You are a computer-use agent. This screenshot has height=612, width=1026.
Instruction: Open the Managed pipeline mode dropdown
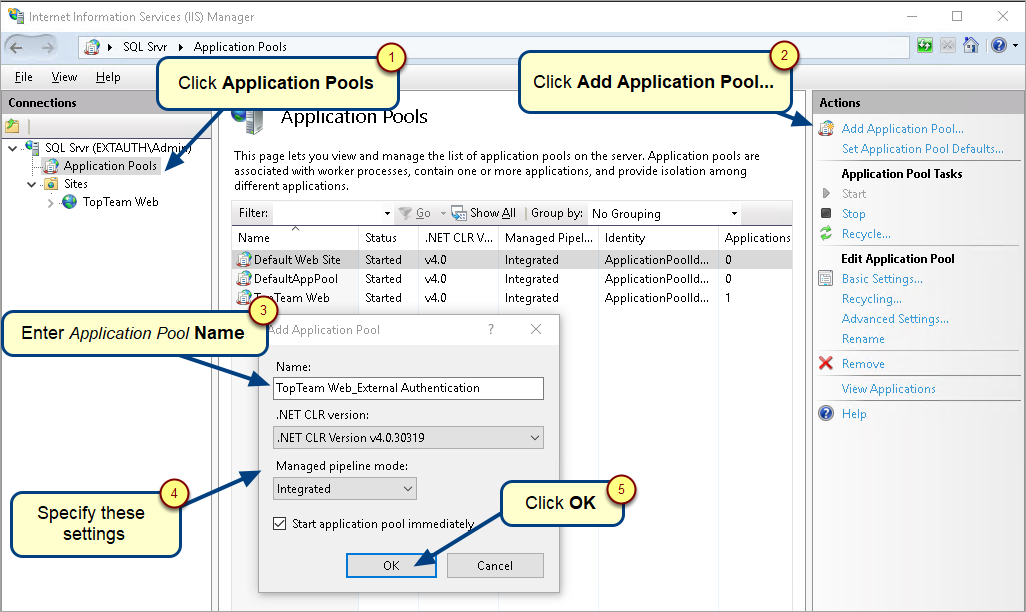[345, 489]
